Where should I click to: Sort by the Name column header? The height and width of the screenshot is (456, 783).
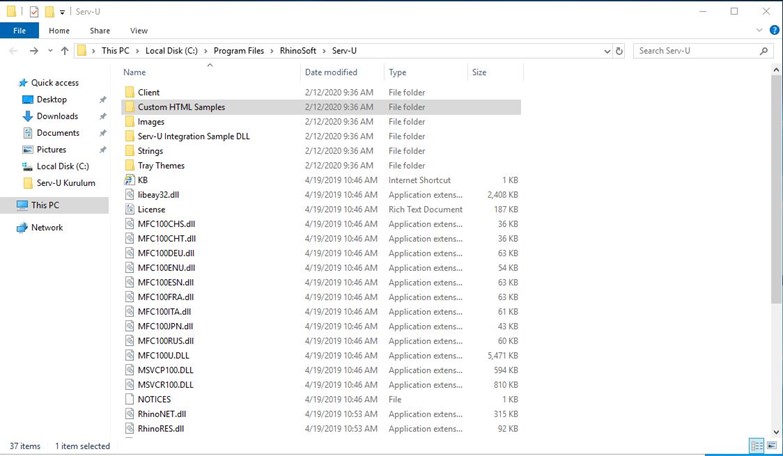click(x=210, y=72)
